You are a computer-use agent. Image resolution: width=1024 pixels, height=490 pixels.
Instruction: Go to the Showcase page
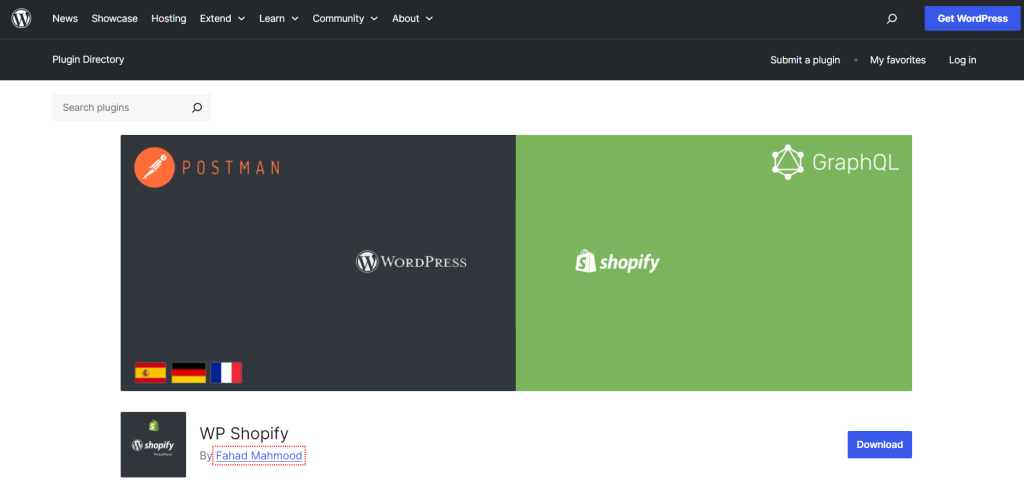tap(114, 19)
